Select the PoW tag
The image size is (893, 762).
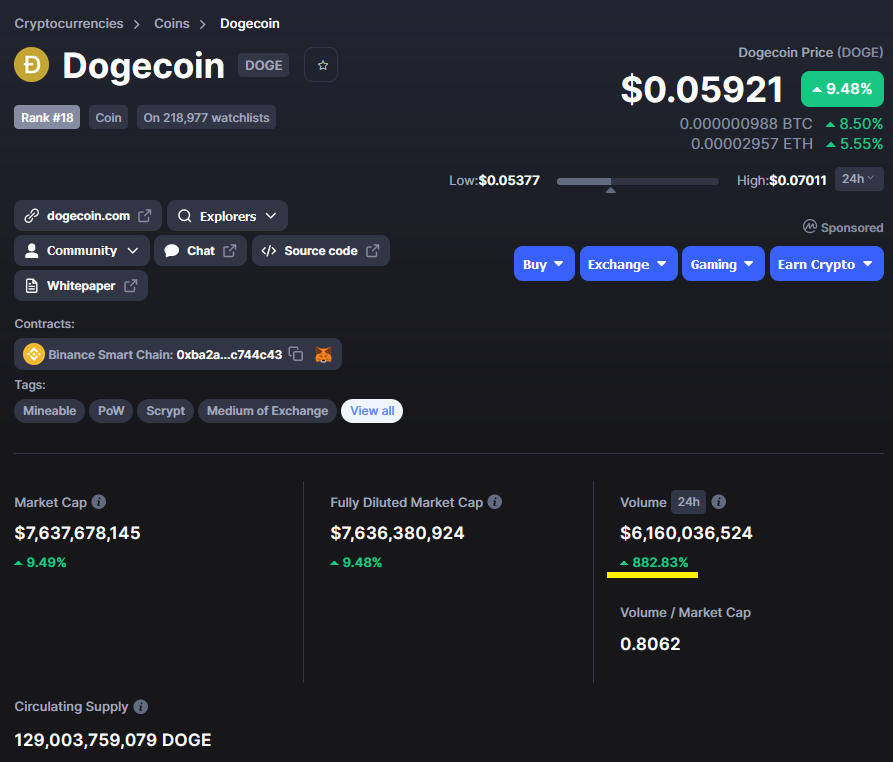(x=111, y=411)
